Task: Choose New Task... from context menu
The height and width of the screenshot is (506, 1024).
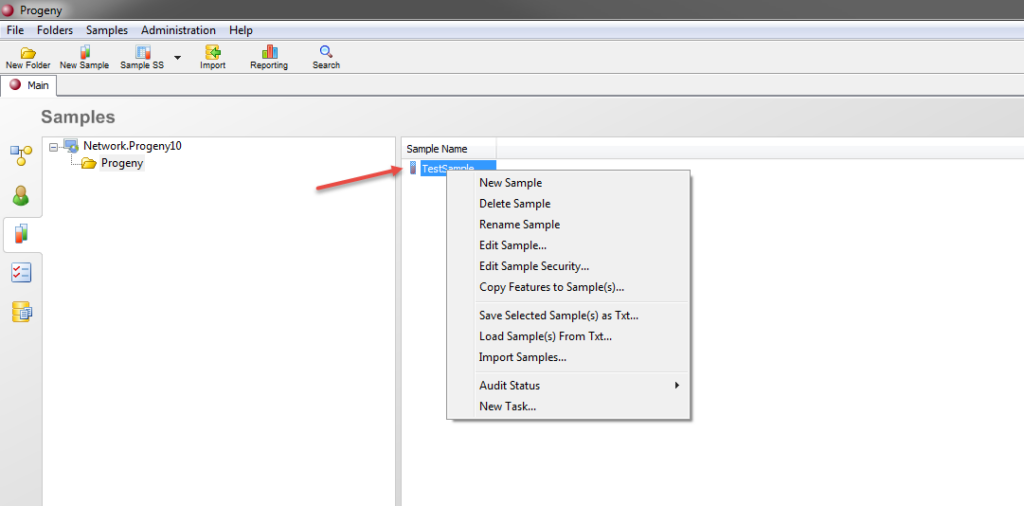Action: (568, 406)
